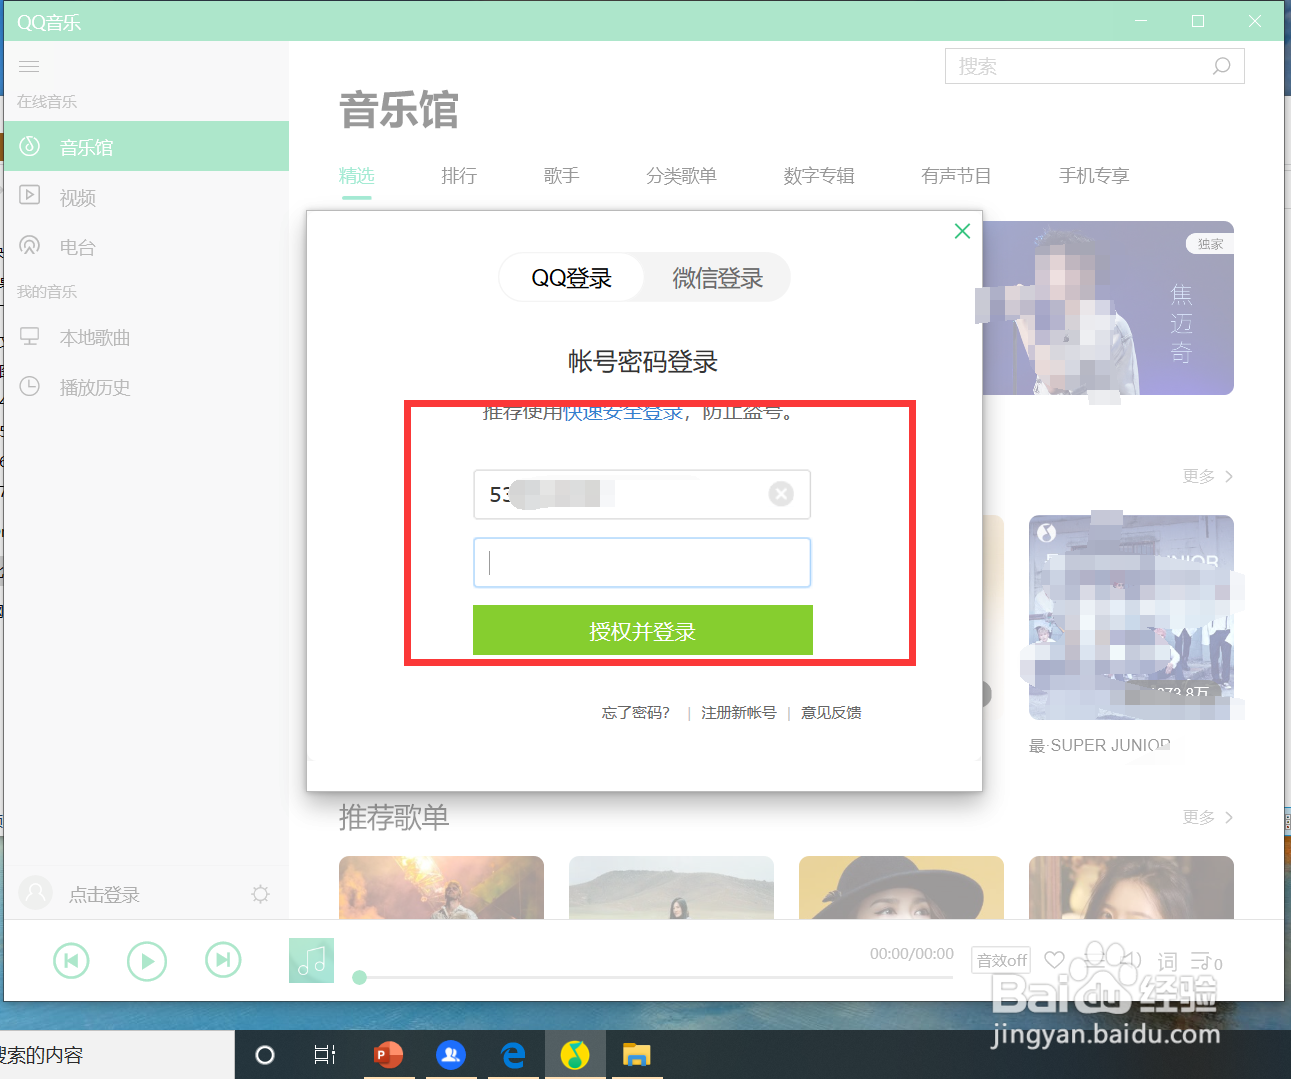Switch to the 精选 tab
The width and height of the screenshot is (1291, 1079).
click(x=356, y=176)
